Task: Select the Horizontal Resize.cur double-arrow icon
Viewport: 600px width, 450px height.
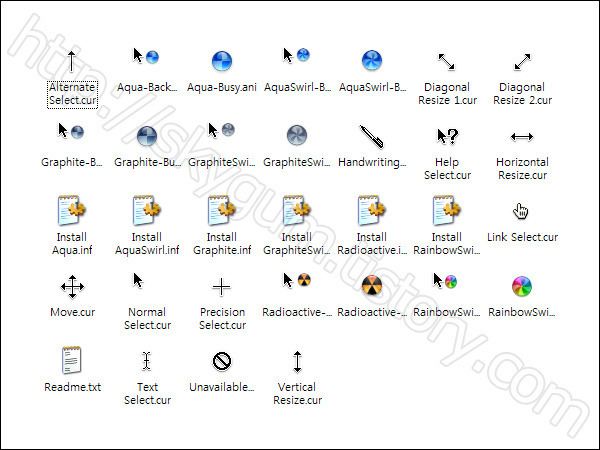Action: pyautogui.click(x=522, y=137)
